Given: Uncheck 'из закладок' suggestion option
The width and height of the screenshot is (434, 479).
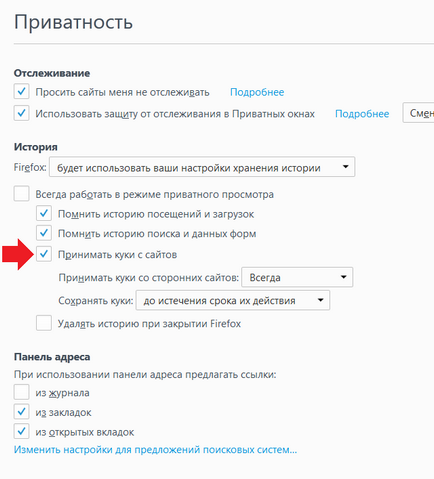Looking at the screenshot, I should pos(21,412).
